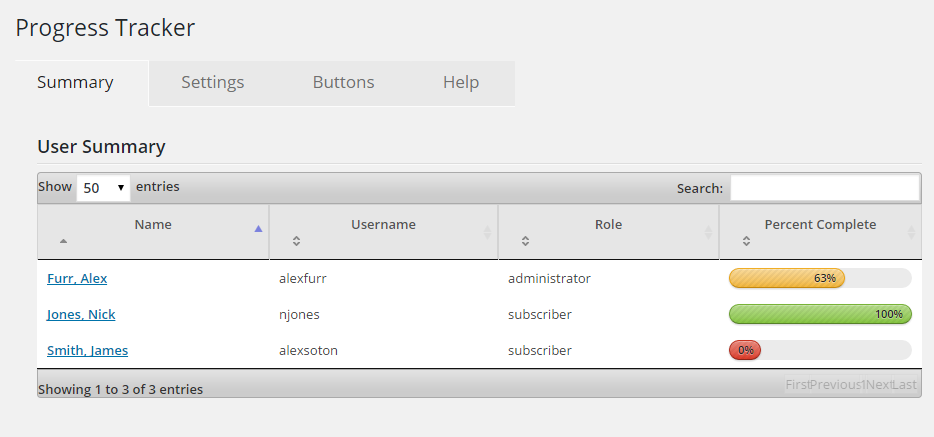Select the subscriber role for alexsoton
Viewport: 934px width, 437px height.
point(540,350)
